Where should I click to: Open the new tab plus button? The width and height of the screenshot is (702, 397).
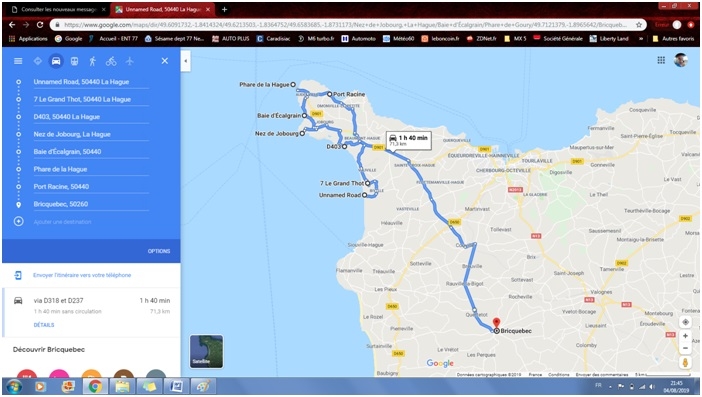224,9
